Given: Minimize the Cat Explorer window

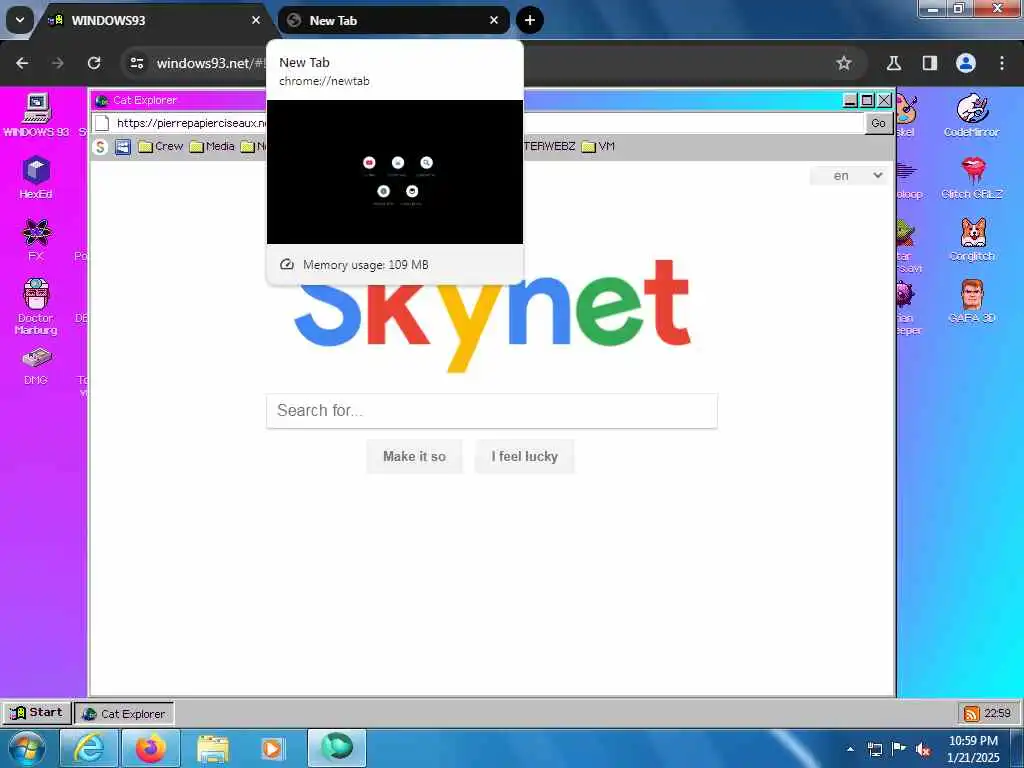Looking at the screenshot, I should [850, 100].
